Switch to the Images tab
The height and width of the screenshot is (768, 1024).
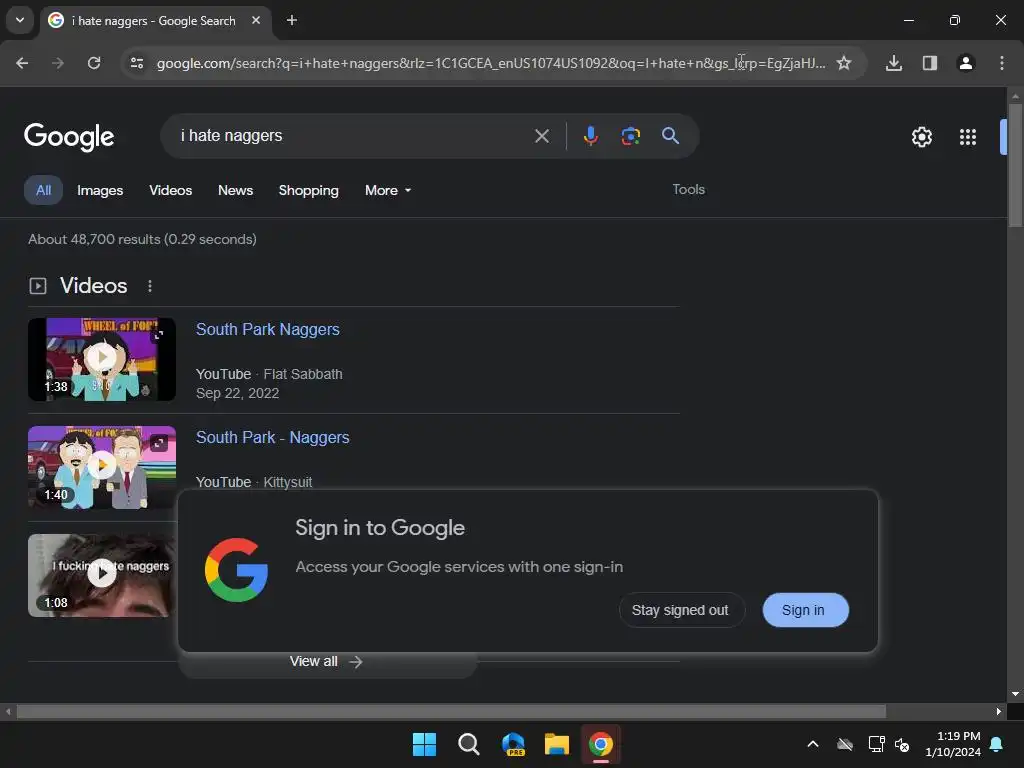100,190
